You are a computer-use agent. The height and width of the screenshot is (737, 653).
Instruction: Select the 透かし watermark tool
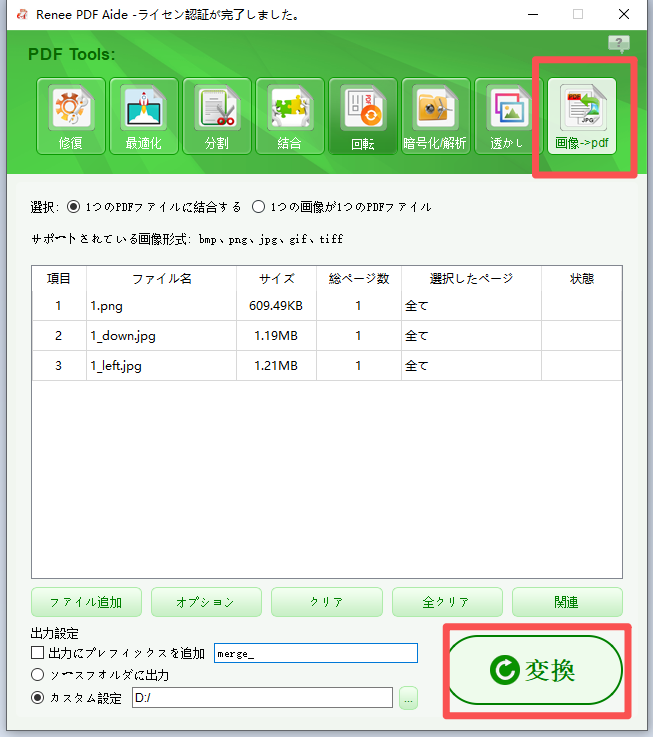(x=509, y=116)
